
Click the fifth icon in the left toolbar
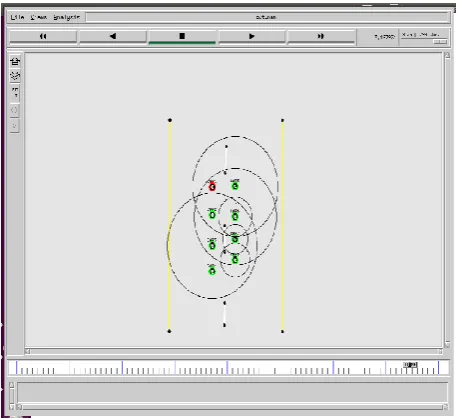tap(14, 126)
